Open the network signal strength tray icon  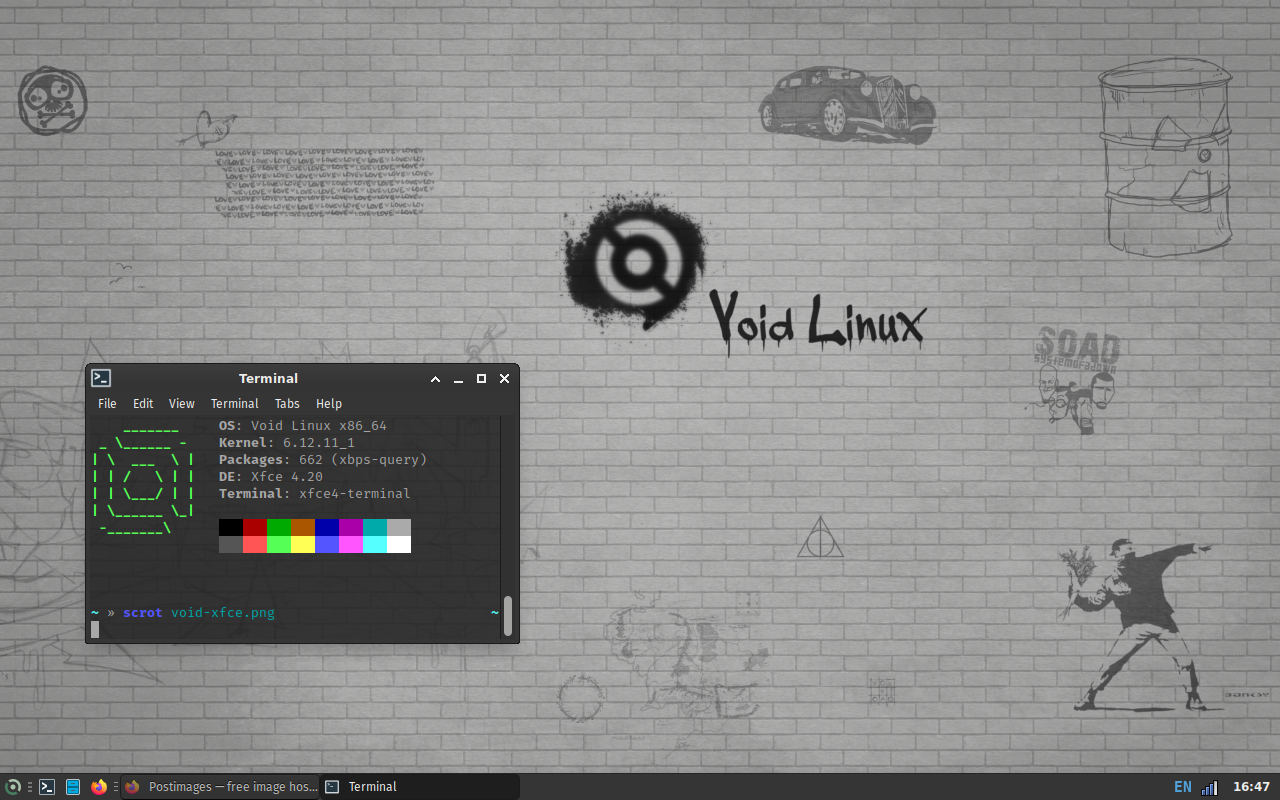tap(1209, 787)
